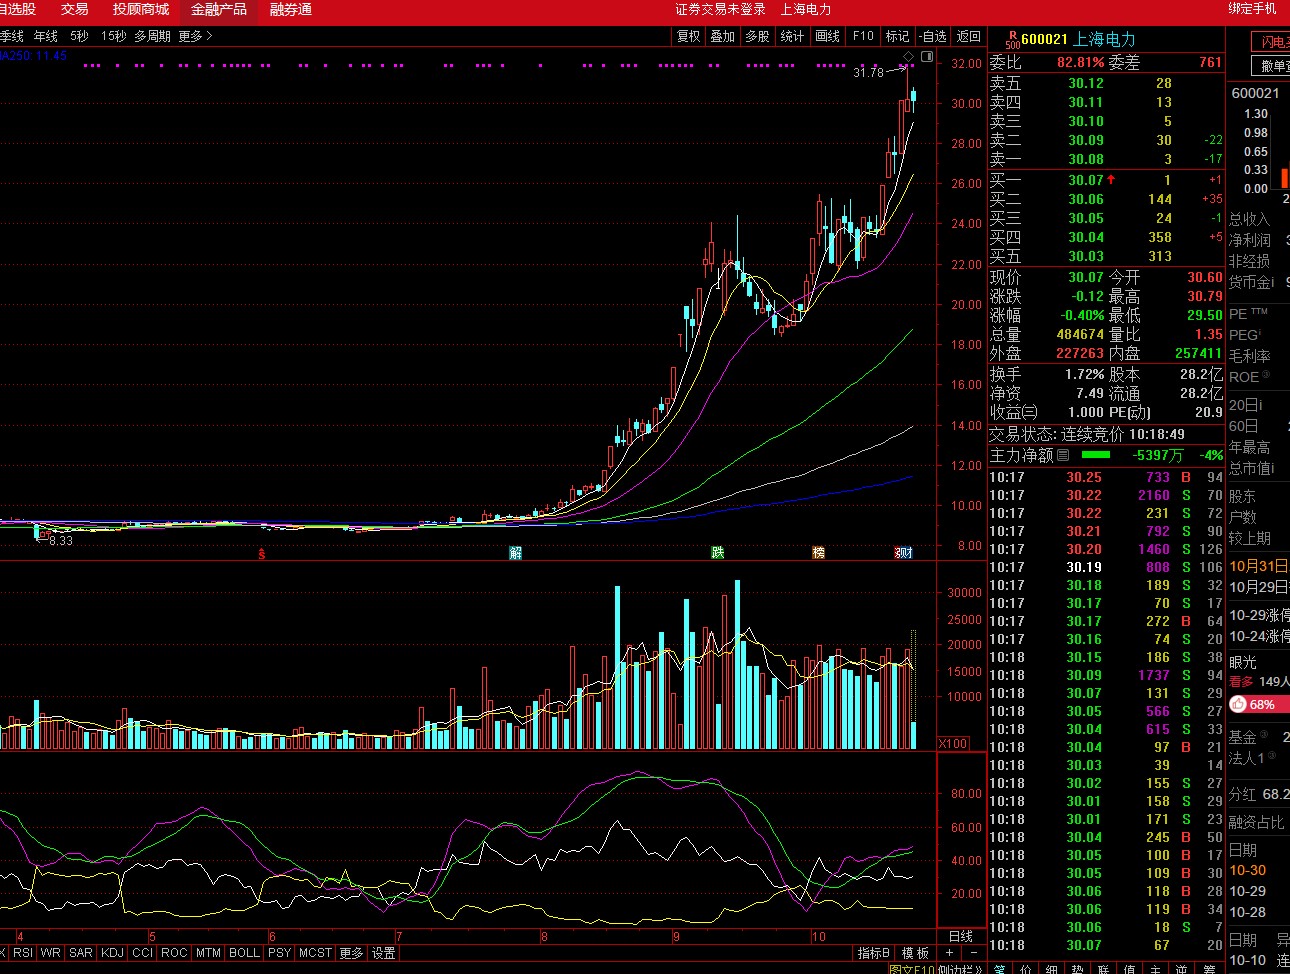This screenshot has height=974, width=1290.
Task: Expand 更多 indicators list
Action: (351, 953)
